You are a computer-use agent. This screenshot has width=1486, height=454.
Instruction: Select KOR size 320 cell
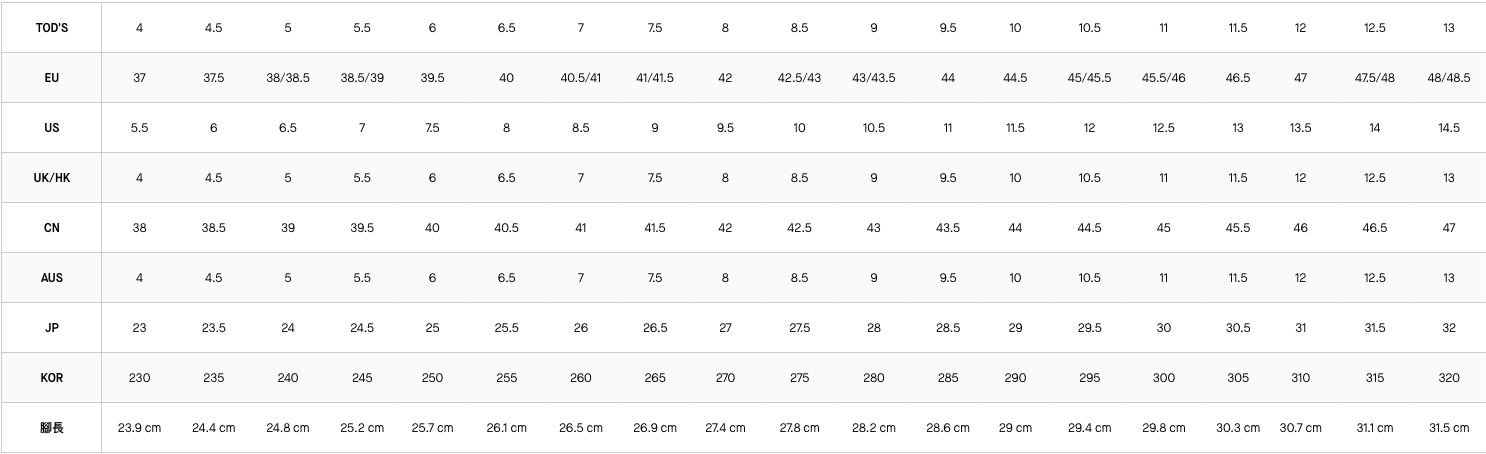tap(1448, 378)
